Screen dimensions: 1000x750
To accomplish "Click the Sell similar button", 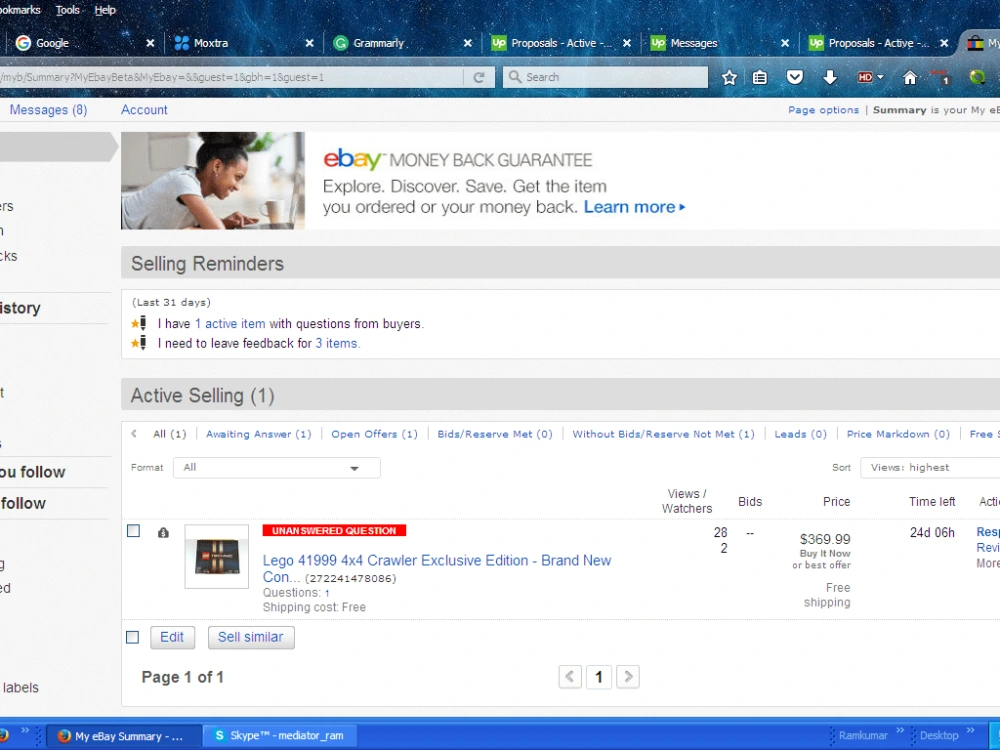I will coord(251,637).
